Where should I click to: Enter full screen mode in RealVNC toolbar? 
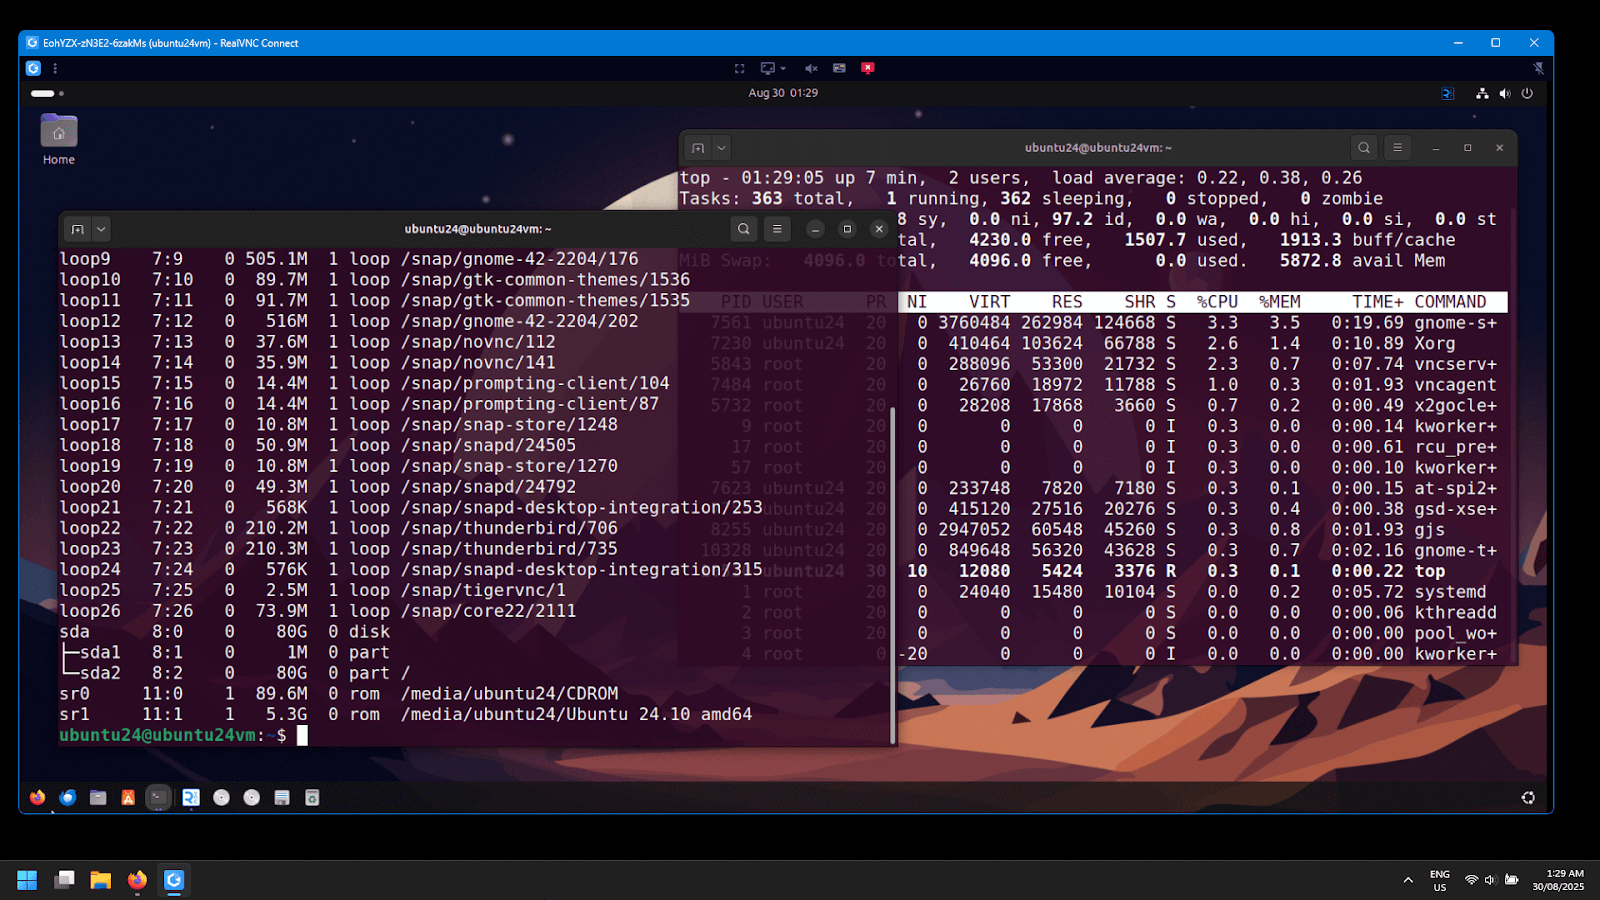pos(740,68)
